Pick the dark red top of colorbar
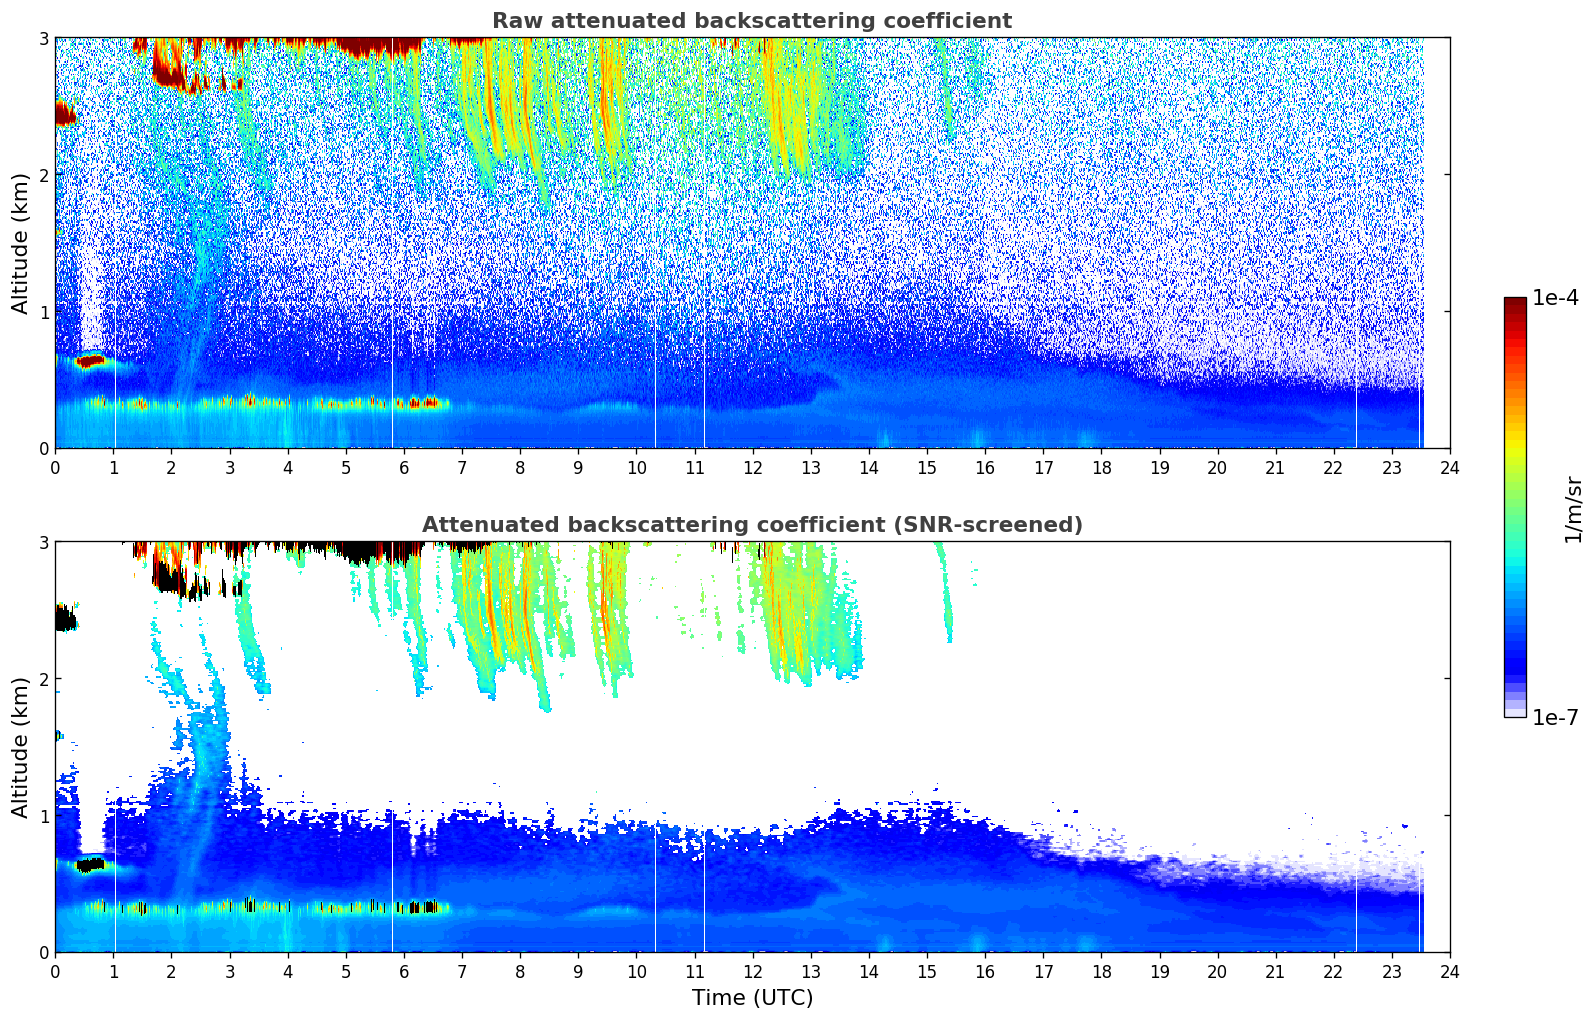 coord(1515,304)
